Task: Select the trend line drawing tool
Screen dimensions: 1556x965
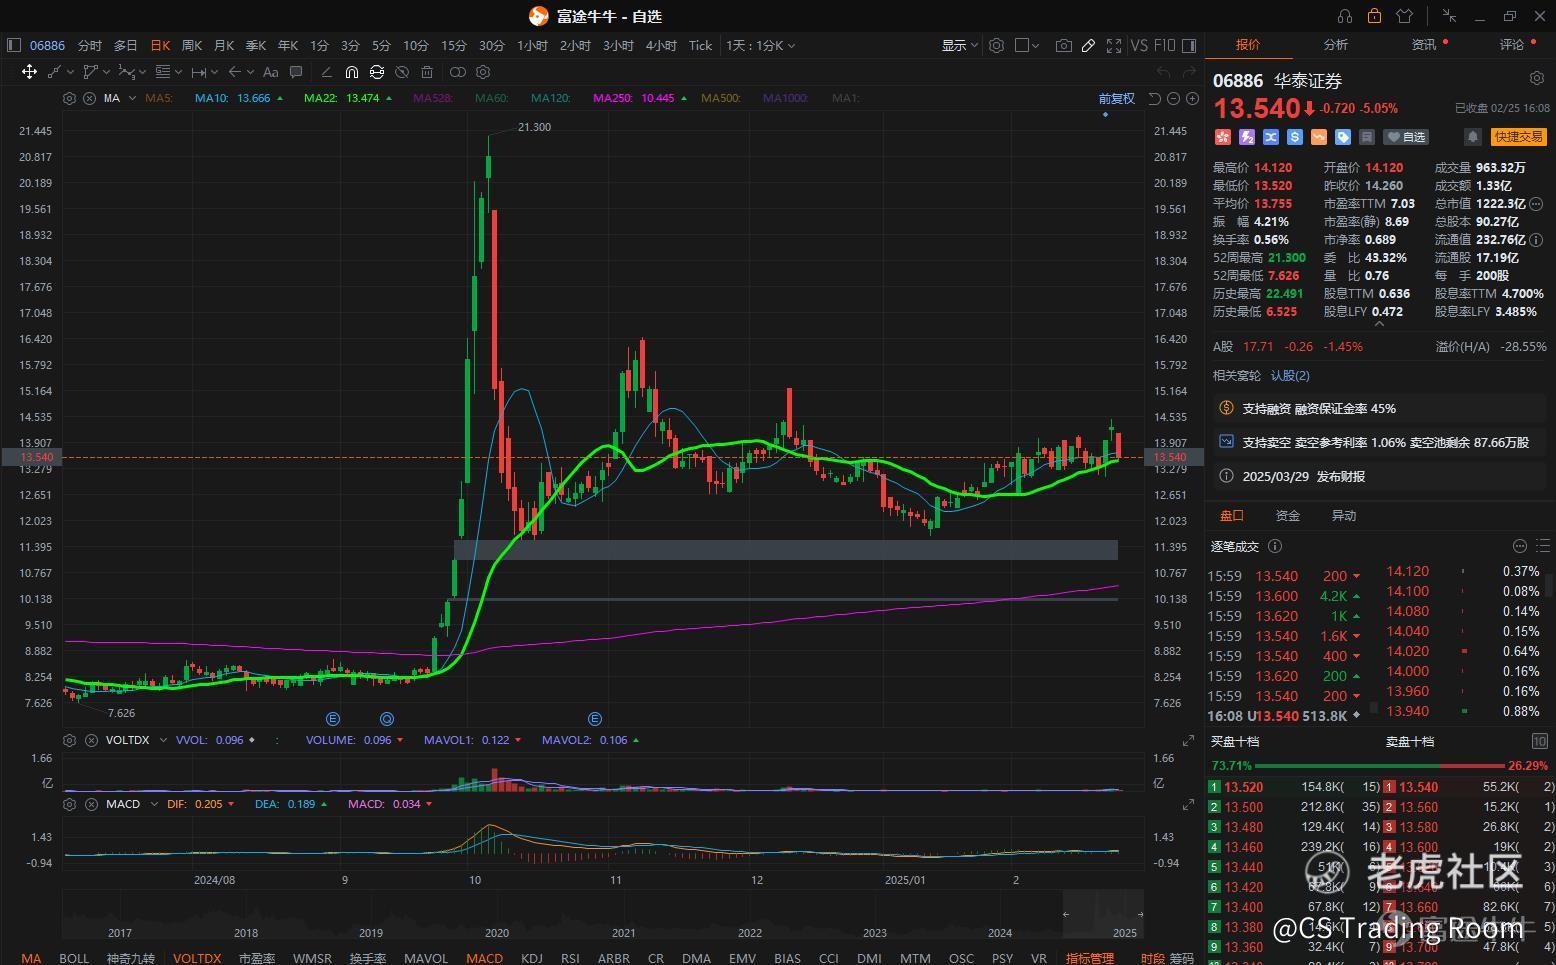Action: (x=55, y=72)
